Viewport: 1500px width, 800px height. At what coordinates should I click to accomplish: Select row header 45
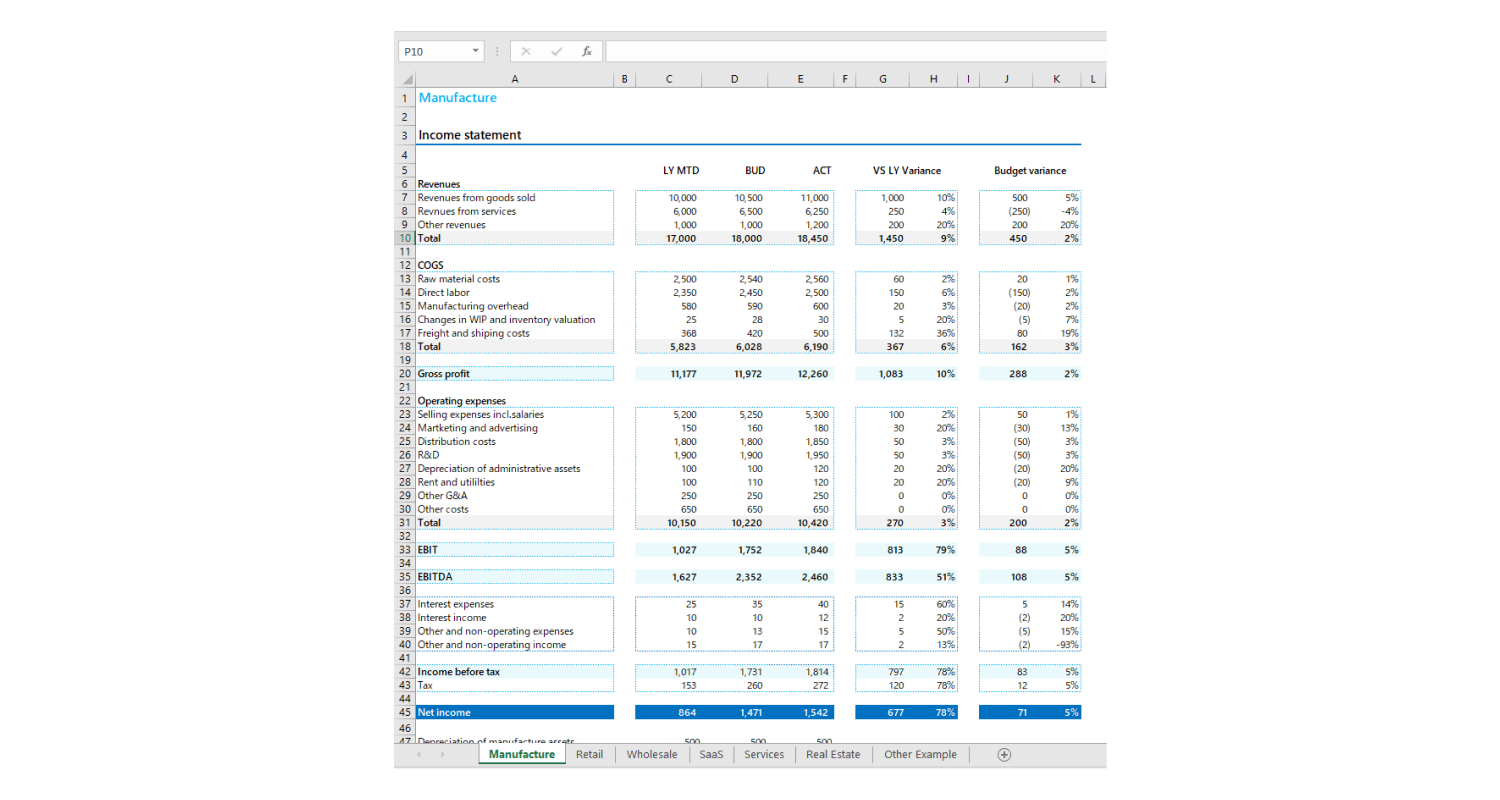(x=404, y=711)
